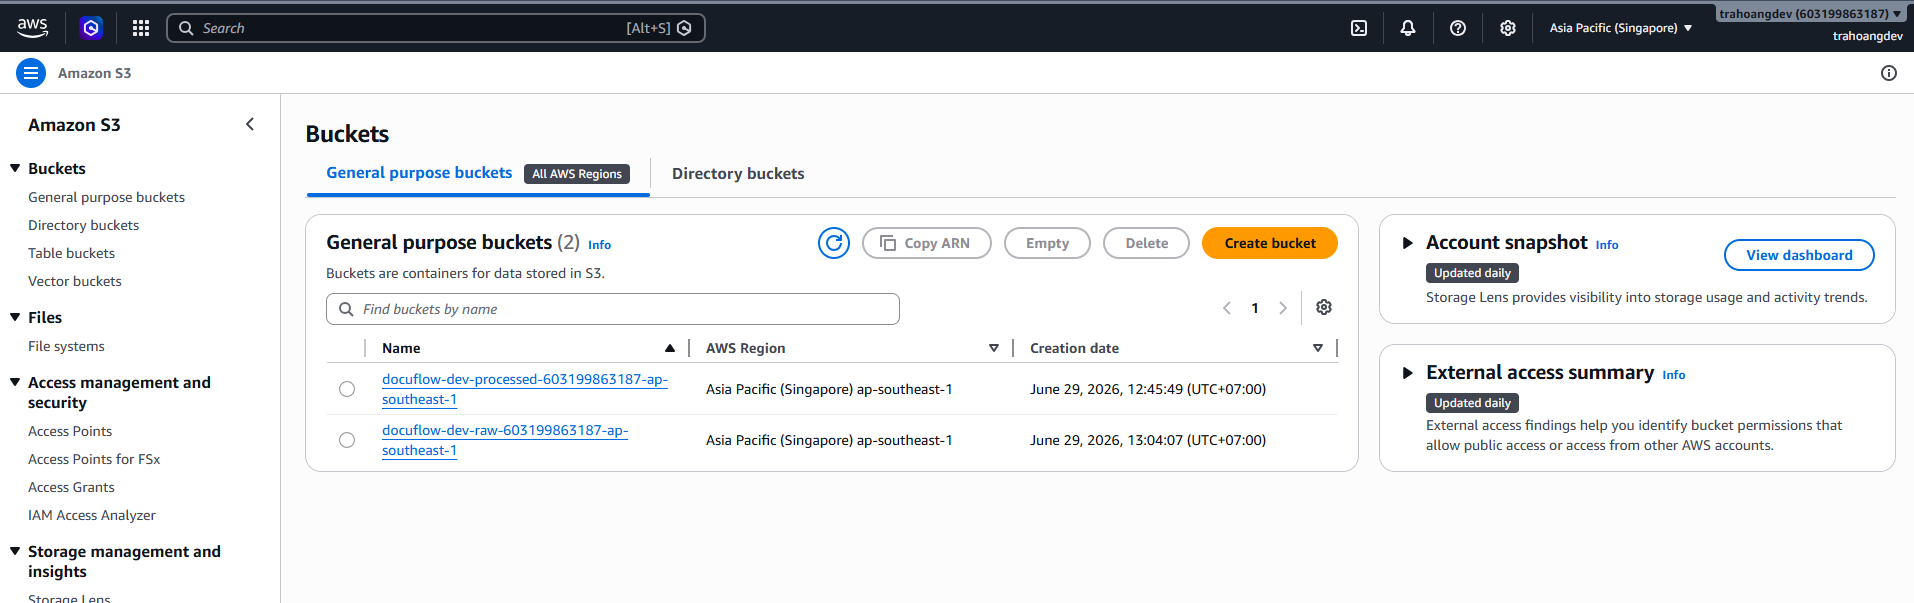Open Table buckets in sidebar
This screenshot has width=1914, height=603.
(71, 253)
